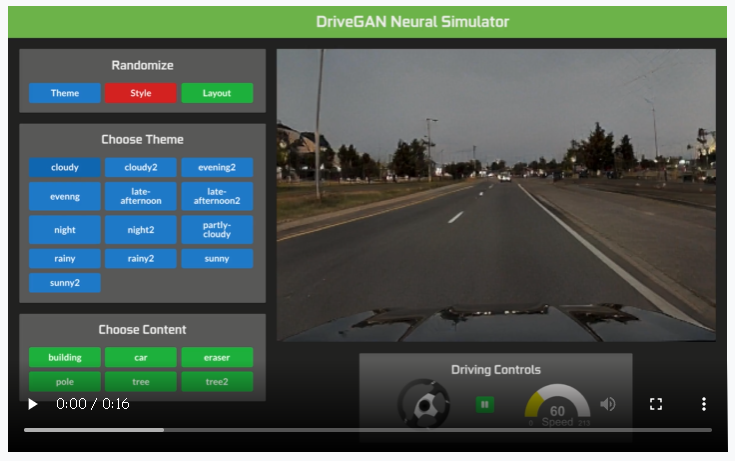Open the three-dot more options menu
Screen dimensions: 735x461
tap(704, 404)
